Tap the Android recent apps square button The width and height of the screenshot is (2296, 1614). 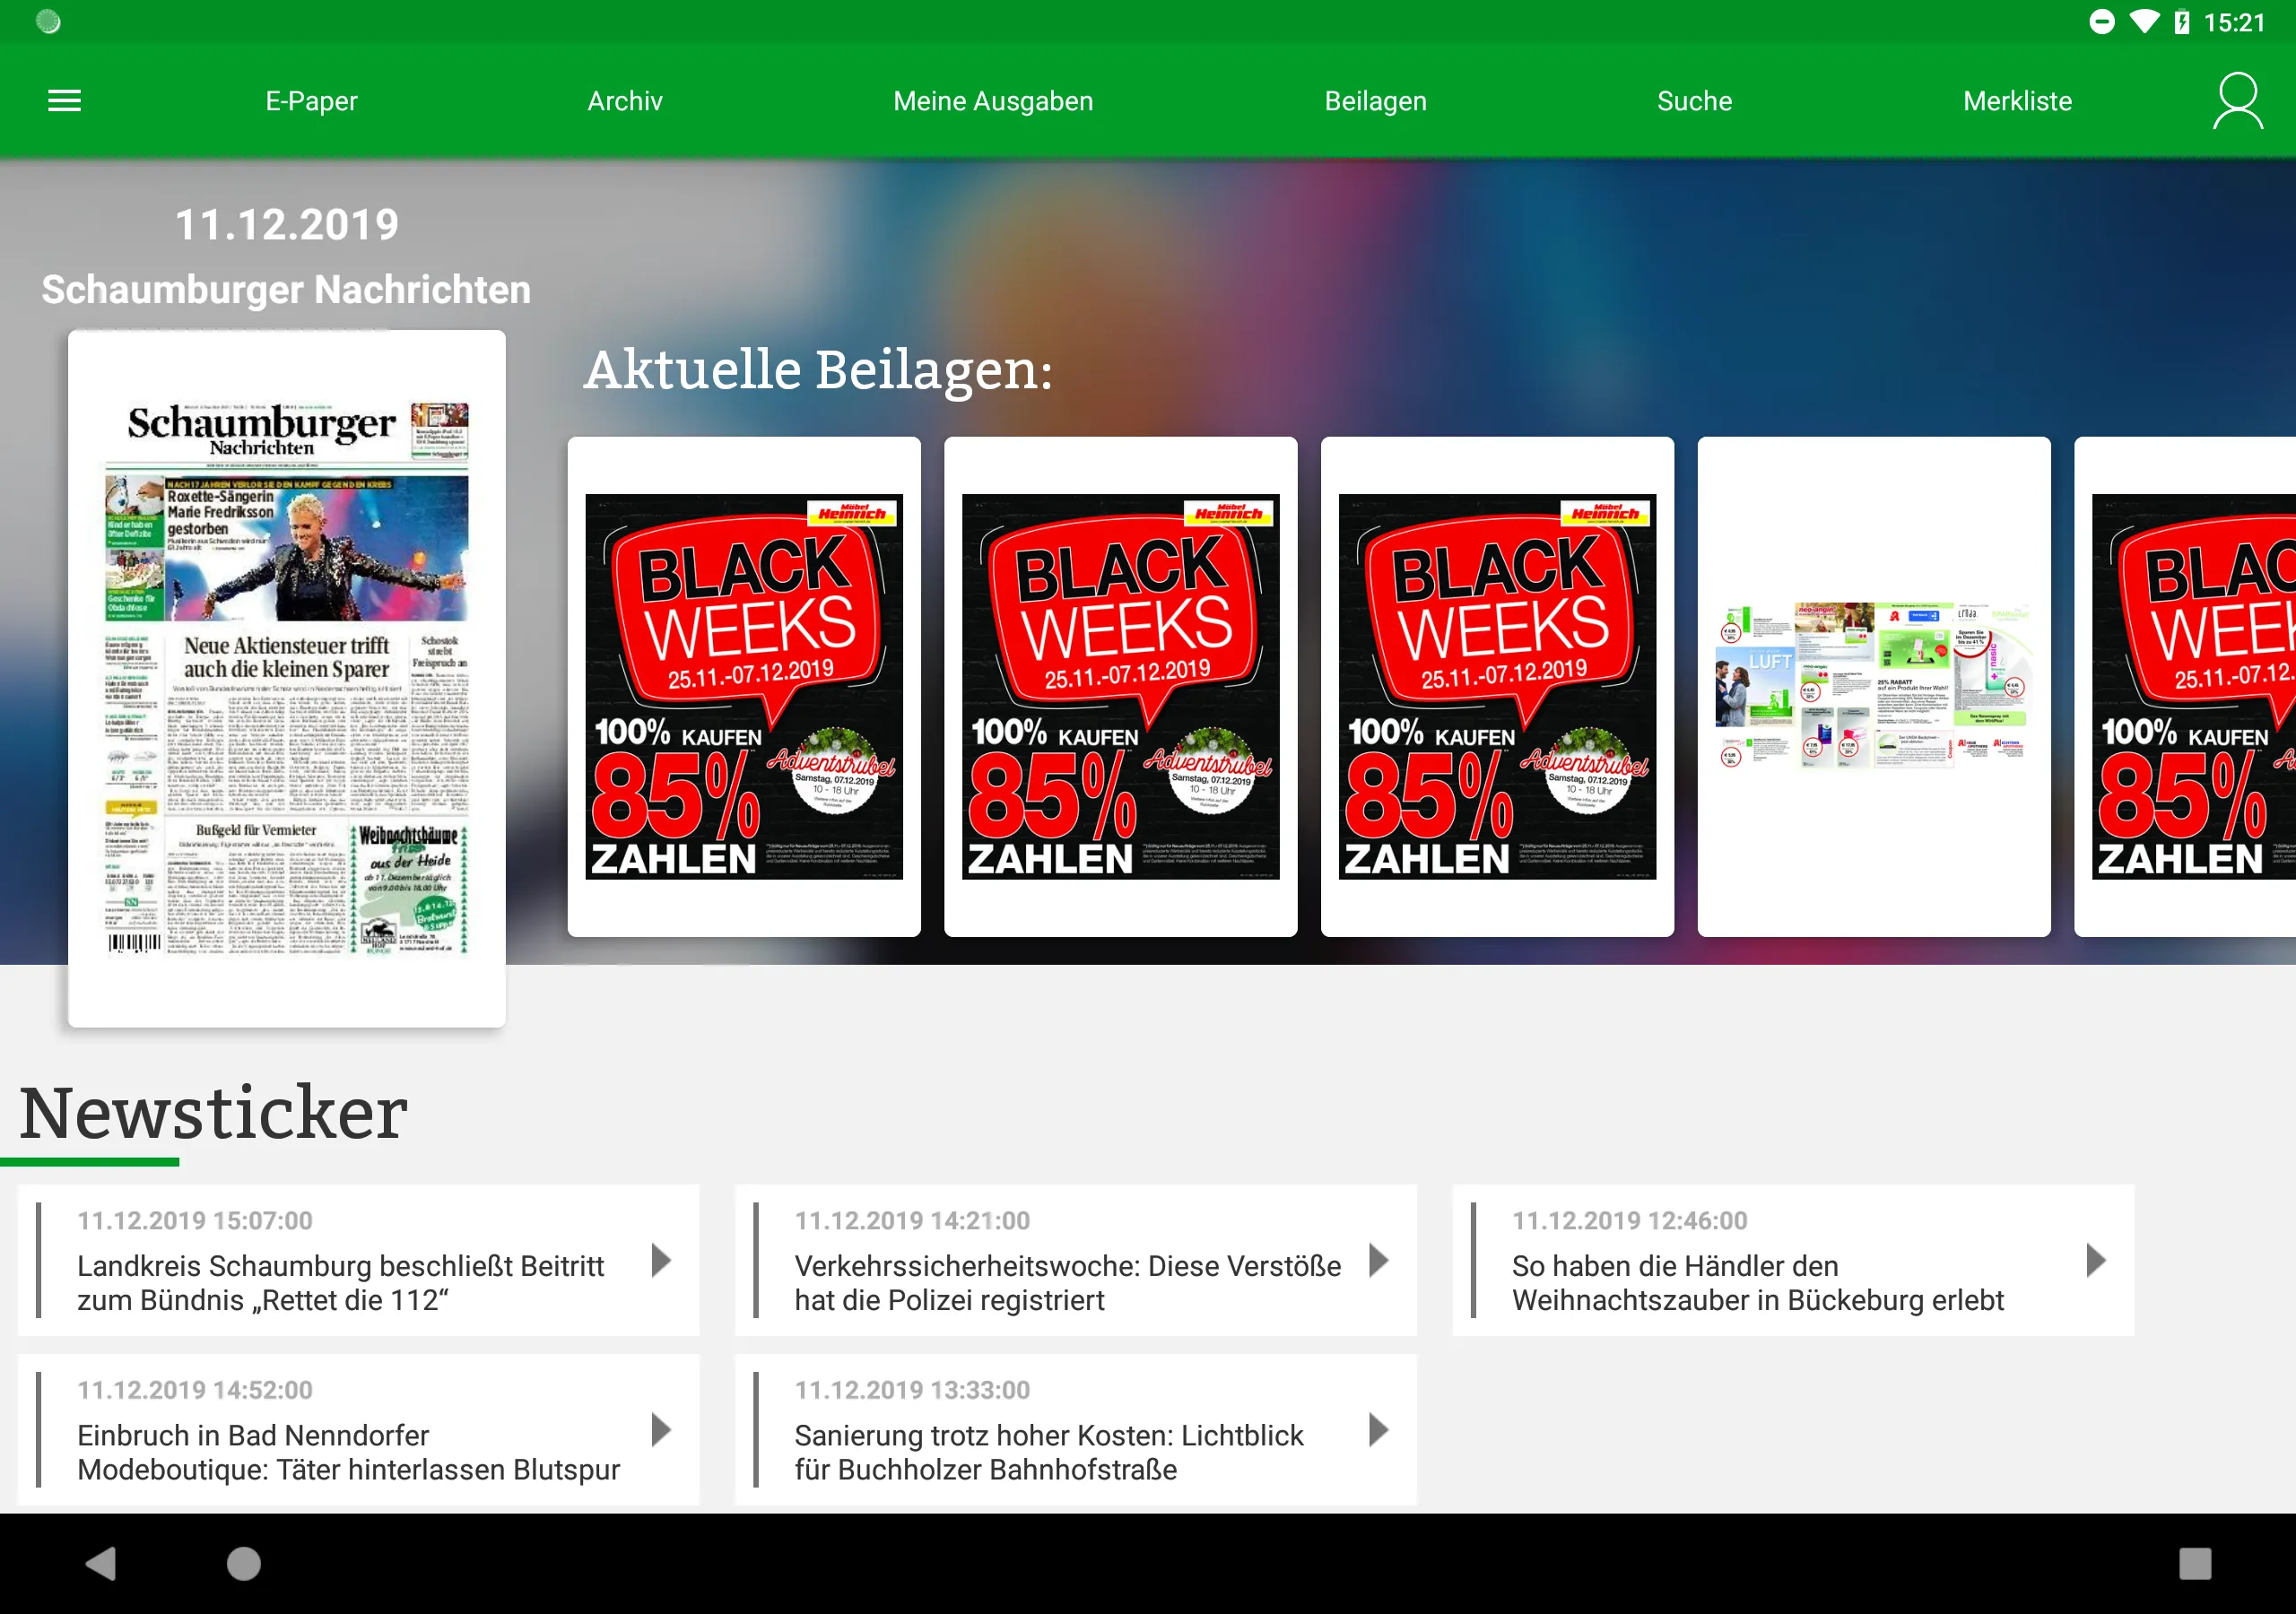tap(2194, 1563)
